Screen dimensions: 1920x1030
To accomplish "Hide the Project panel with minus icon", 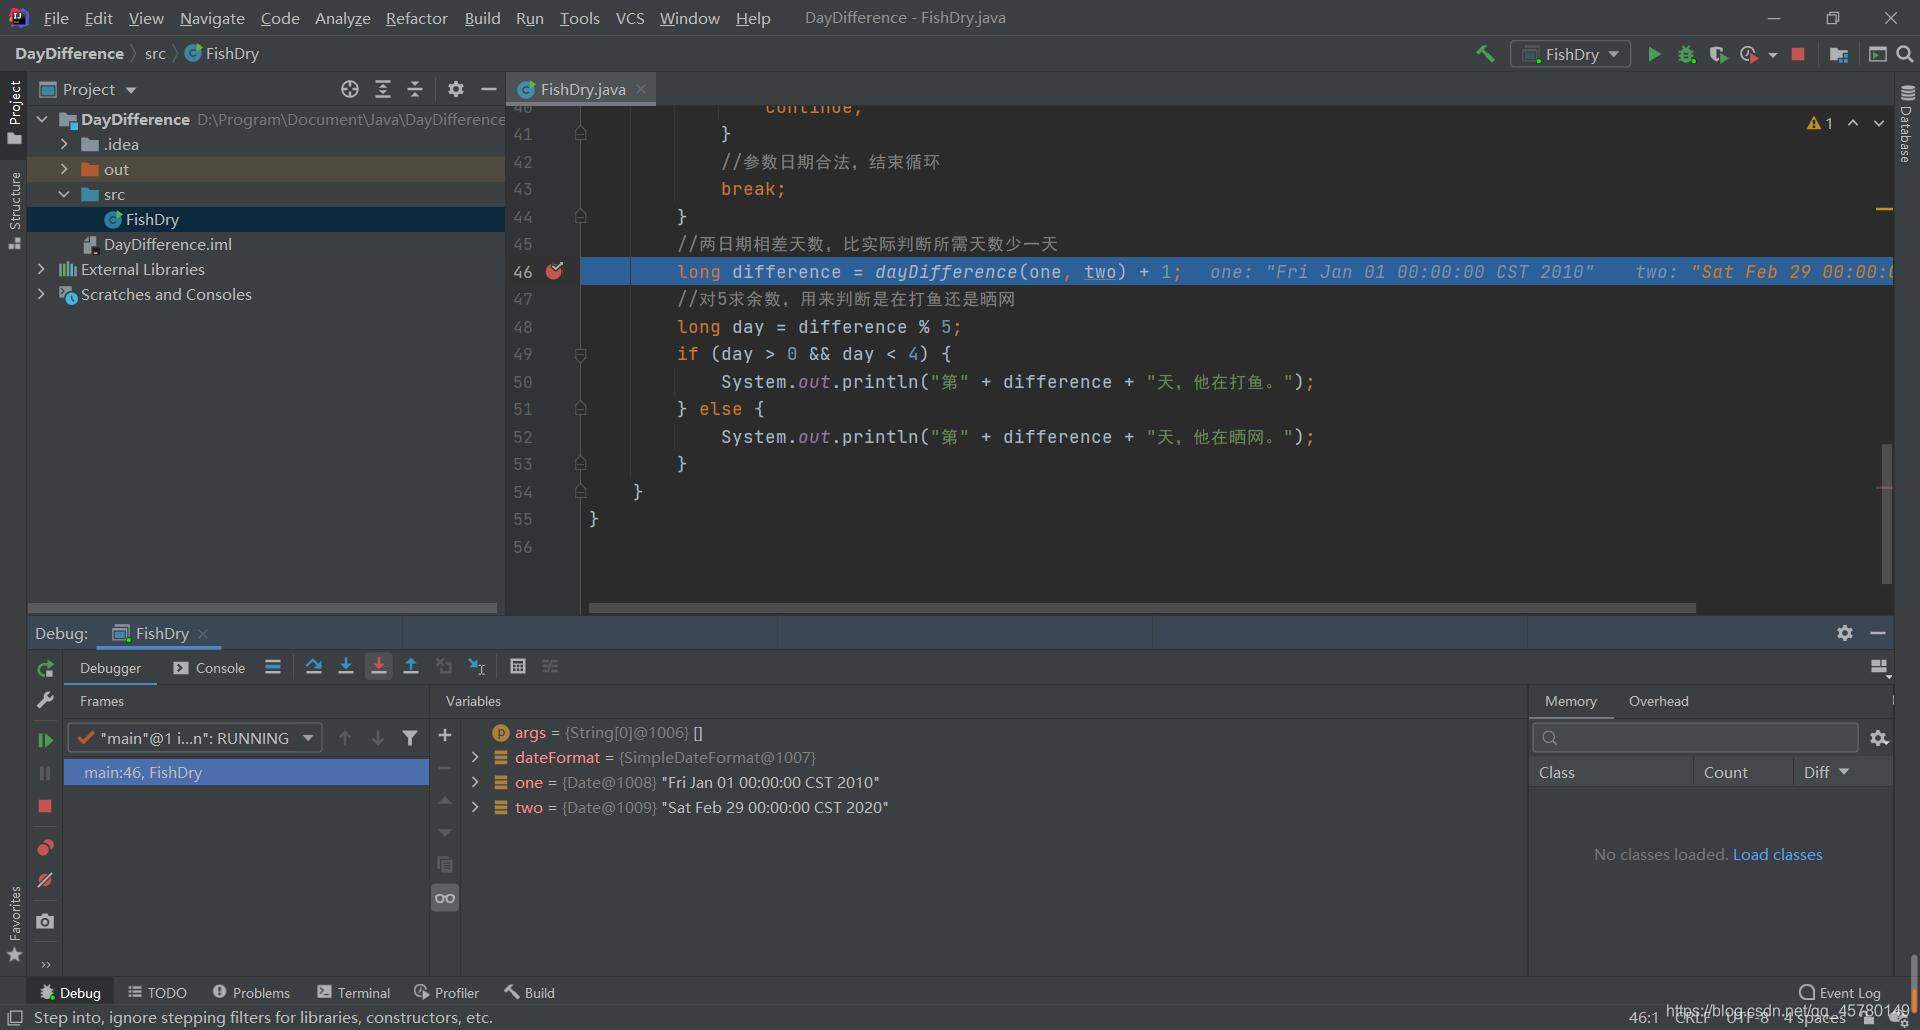I will tap(488, 89).
